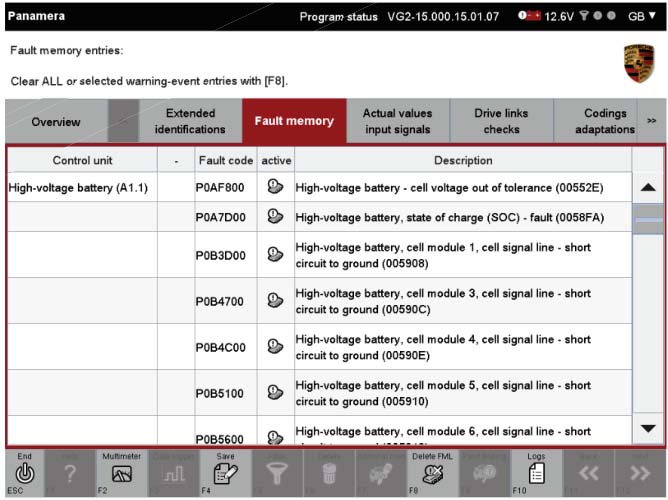Click the greyed Back double-arrow icon
The width and height of the screenshot is (668, 500).
(588, 473)
